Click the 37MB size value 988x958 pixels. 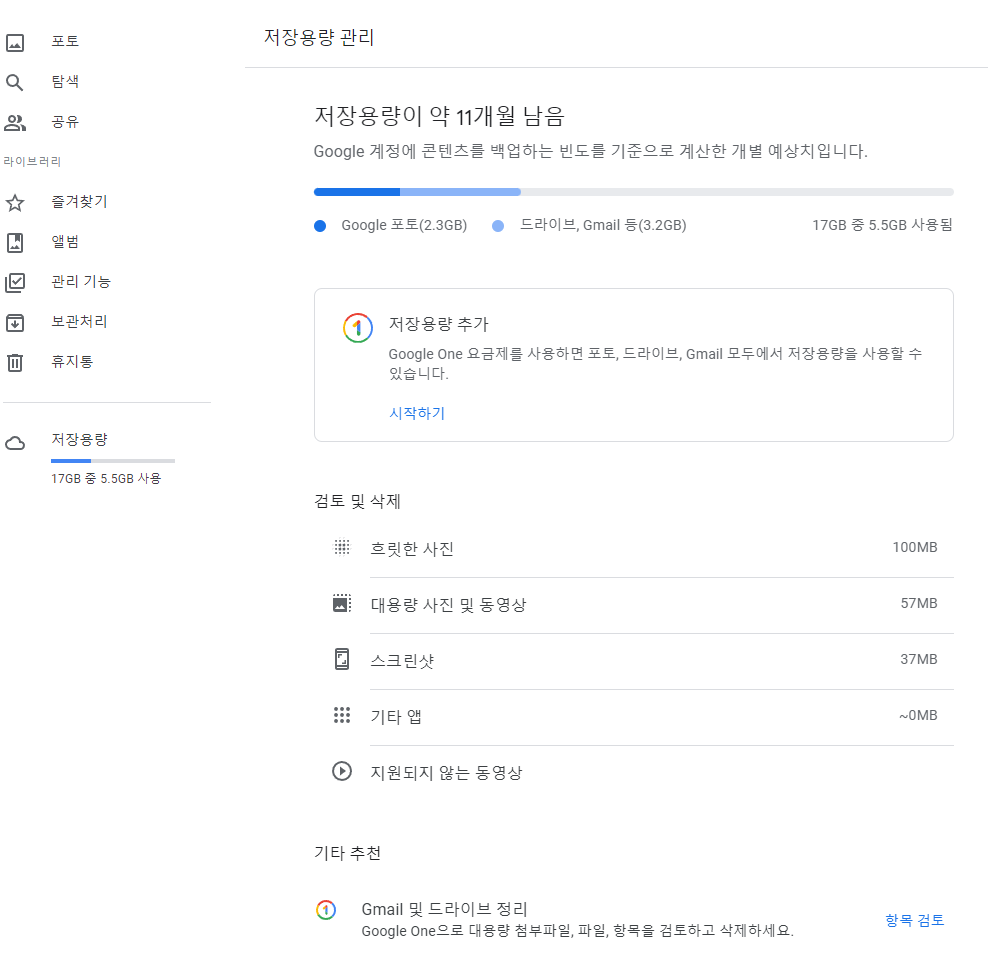[x=919, y=659]
